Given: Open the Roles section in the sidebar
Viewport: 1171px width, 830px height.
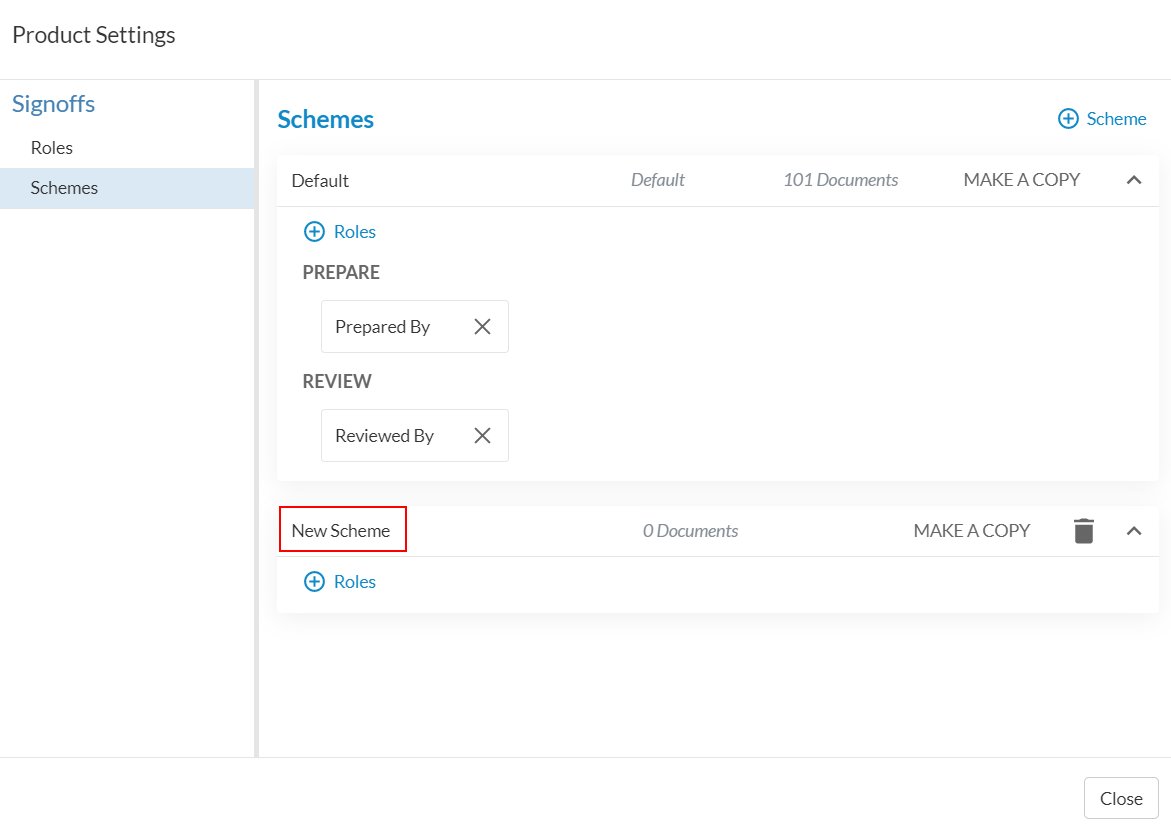Looking at the screenshot, I should pos(52,148).
